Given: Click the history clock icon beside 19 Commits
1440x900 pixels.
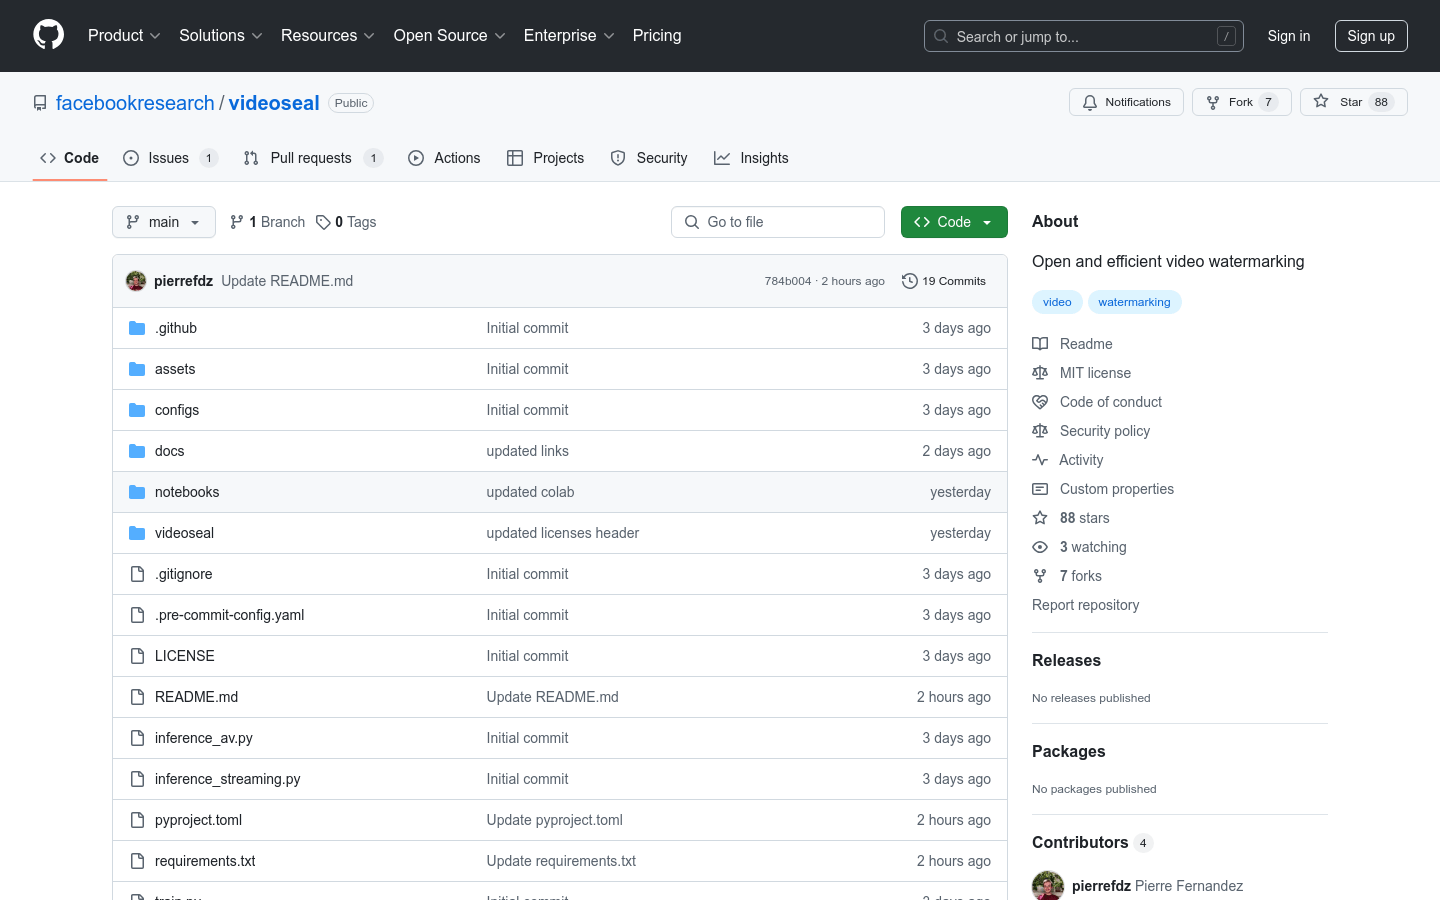Looking at the screenshot, I should (909, 281).
